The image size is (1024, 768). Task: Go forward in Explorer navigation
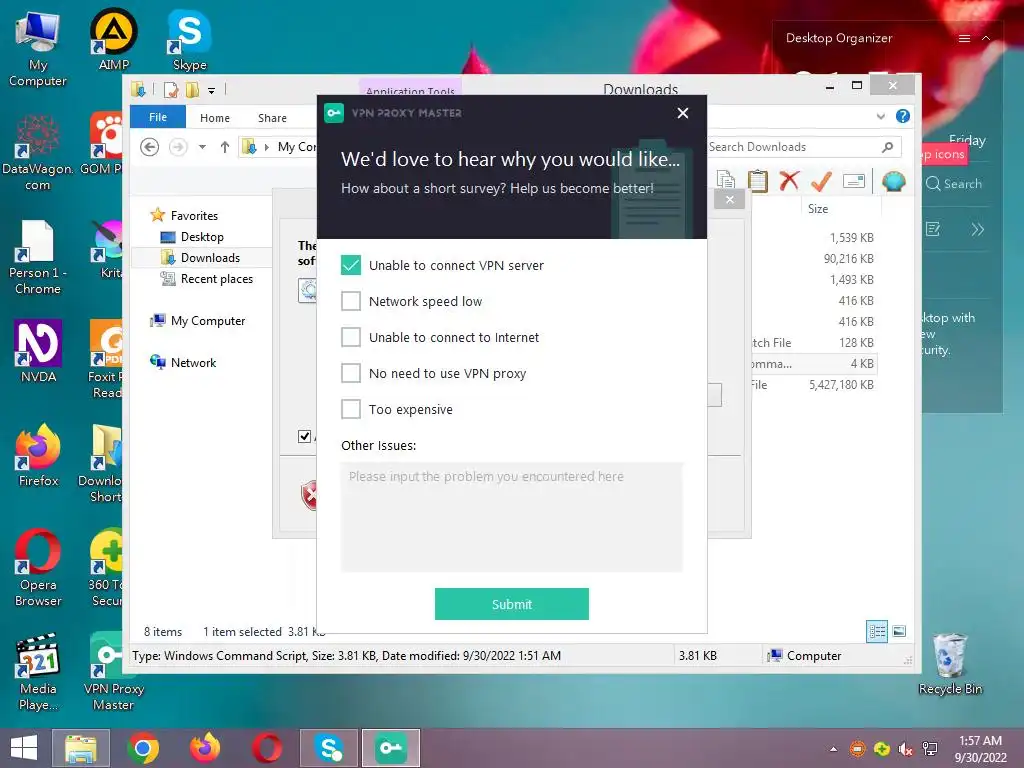pyautogui.click(x=178, y=147)
